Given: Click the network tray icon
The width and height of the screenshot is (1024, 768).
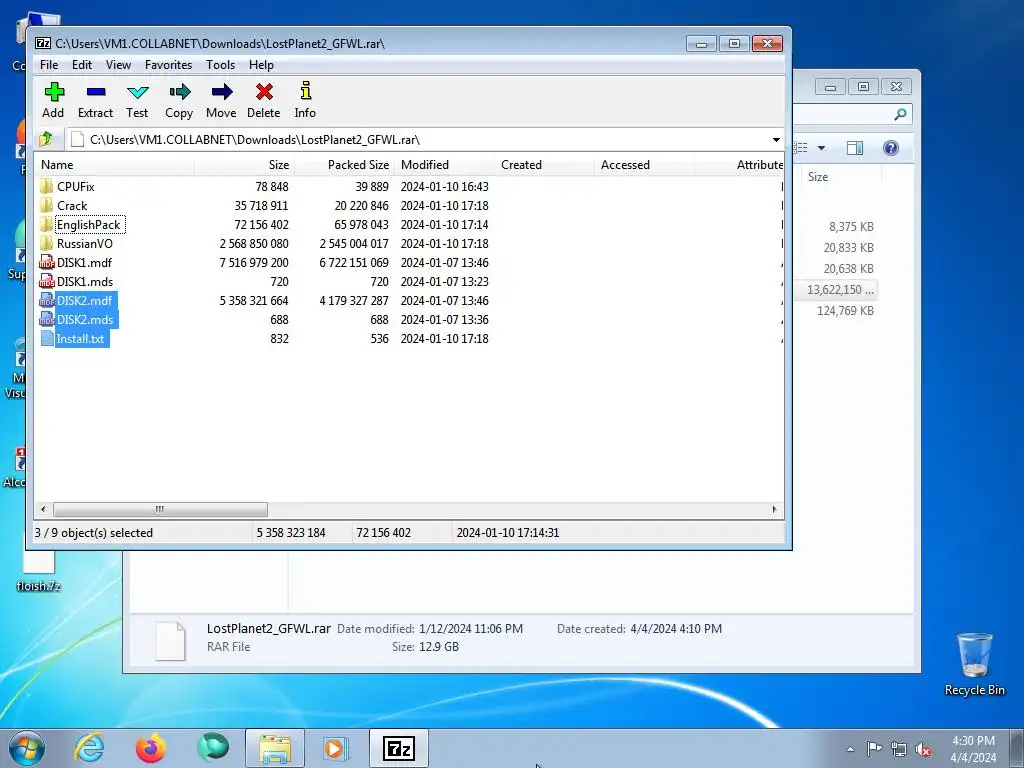Looking at the screenshot, I should pyautogui.click(x=899, y=749).
